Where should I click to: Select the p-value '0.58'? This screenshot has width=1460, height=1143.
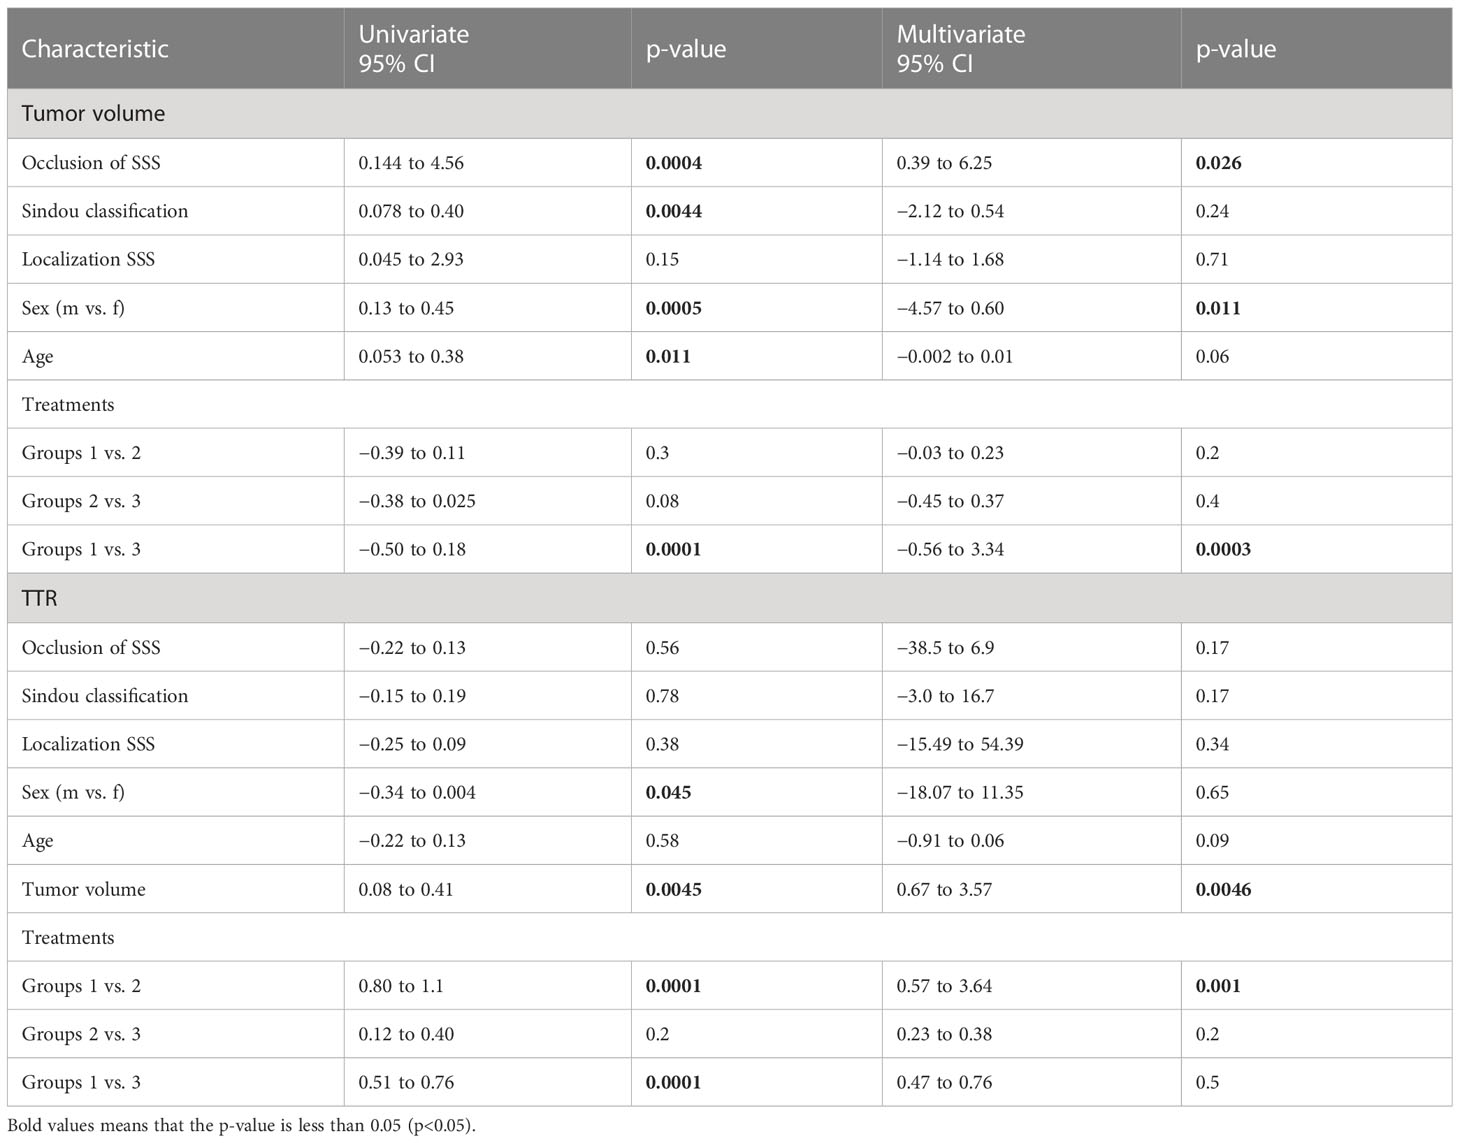(662, 841)
